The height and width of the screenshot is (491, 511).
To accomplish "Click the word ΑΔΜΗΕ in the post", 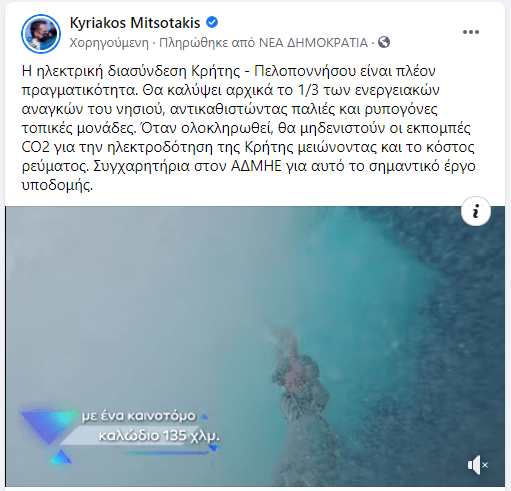I will coord(257,166).
